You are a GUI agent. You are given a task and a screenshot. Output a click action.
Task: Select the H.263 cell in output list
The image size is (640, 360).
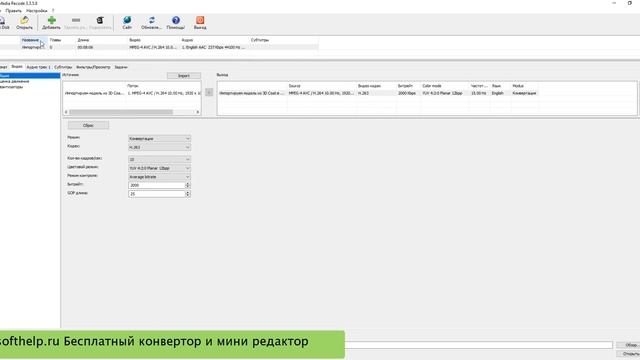click(363, 93)
